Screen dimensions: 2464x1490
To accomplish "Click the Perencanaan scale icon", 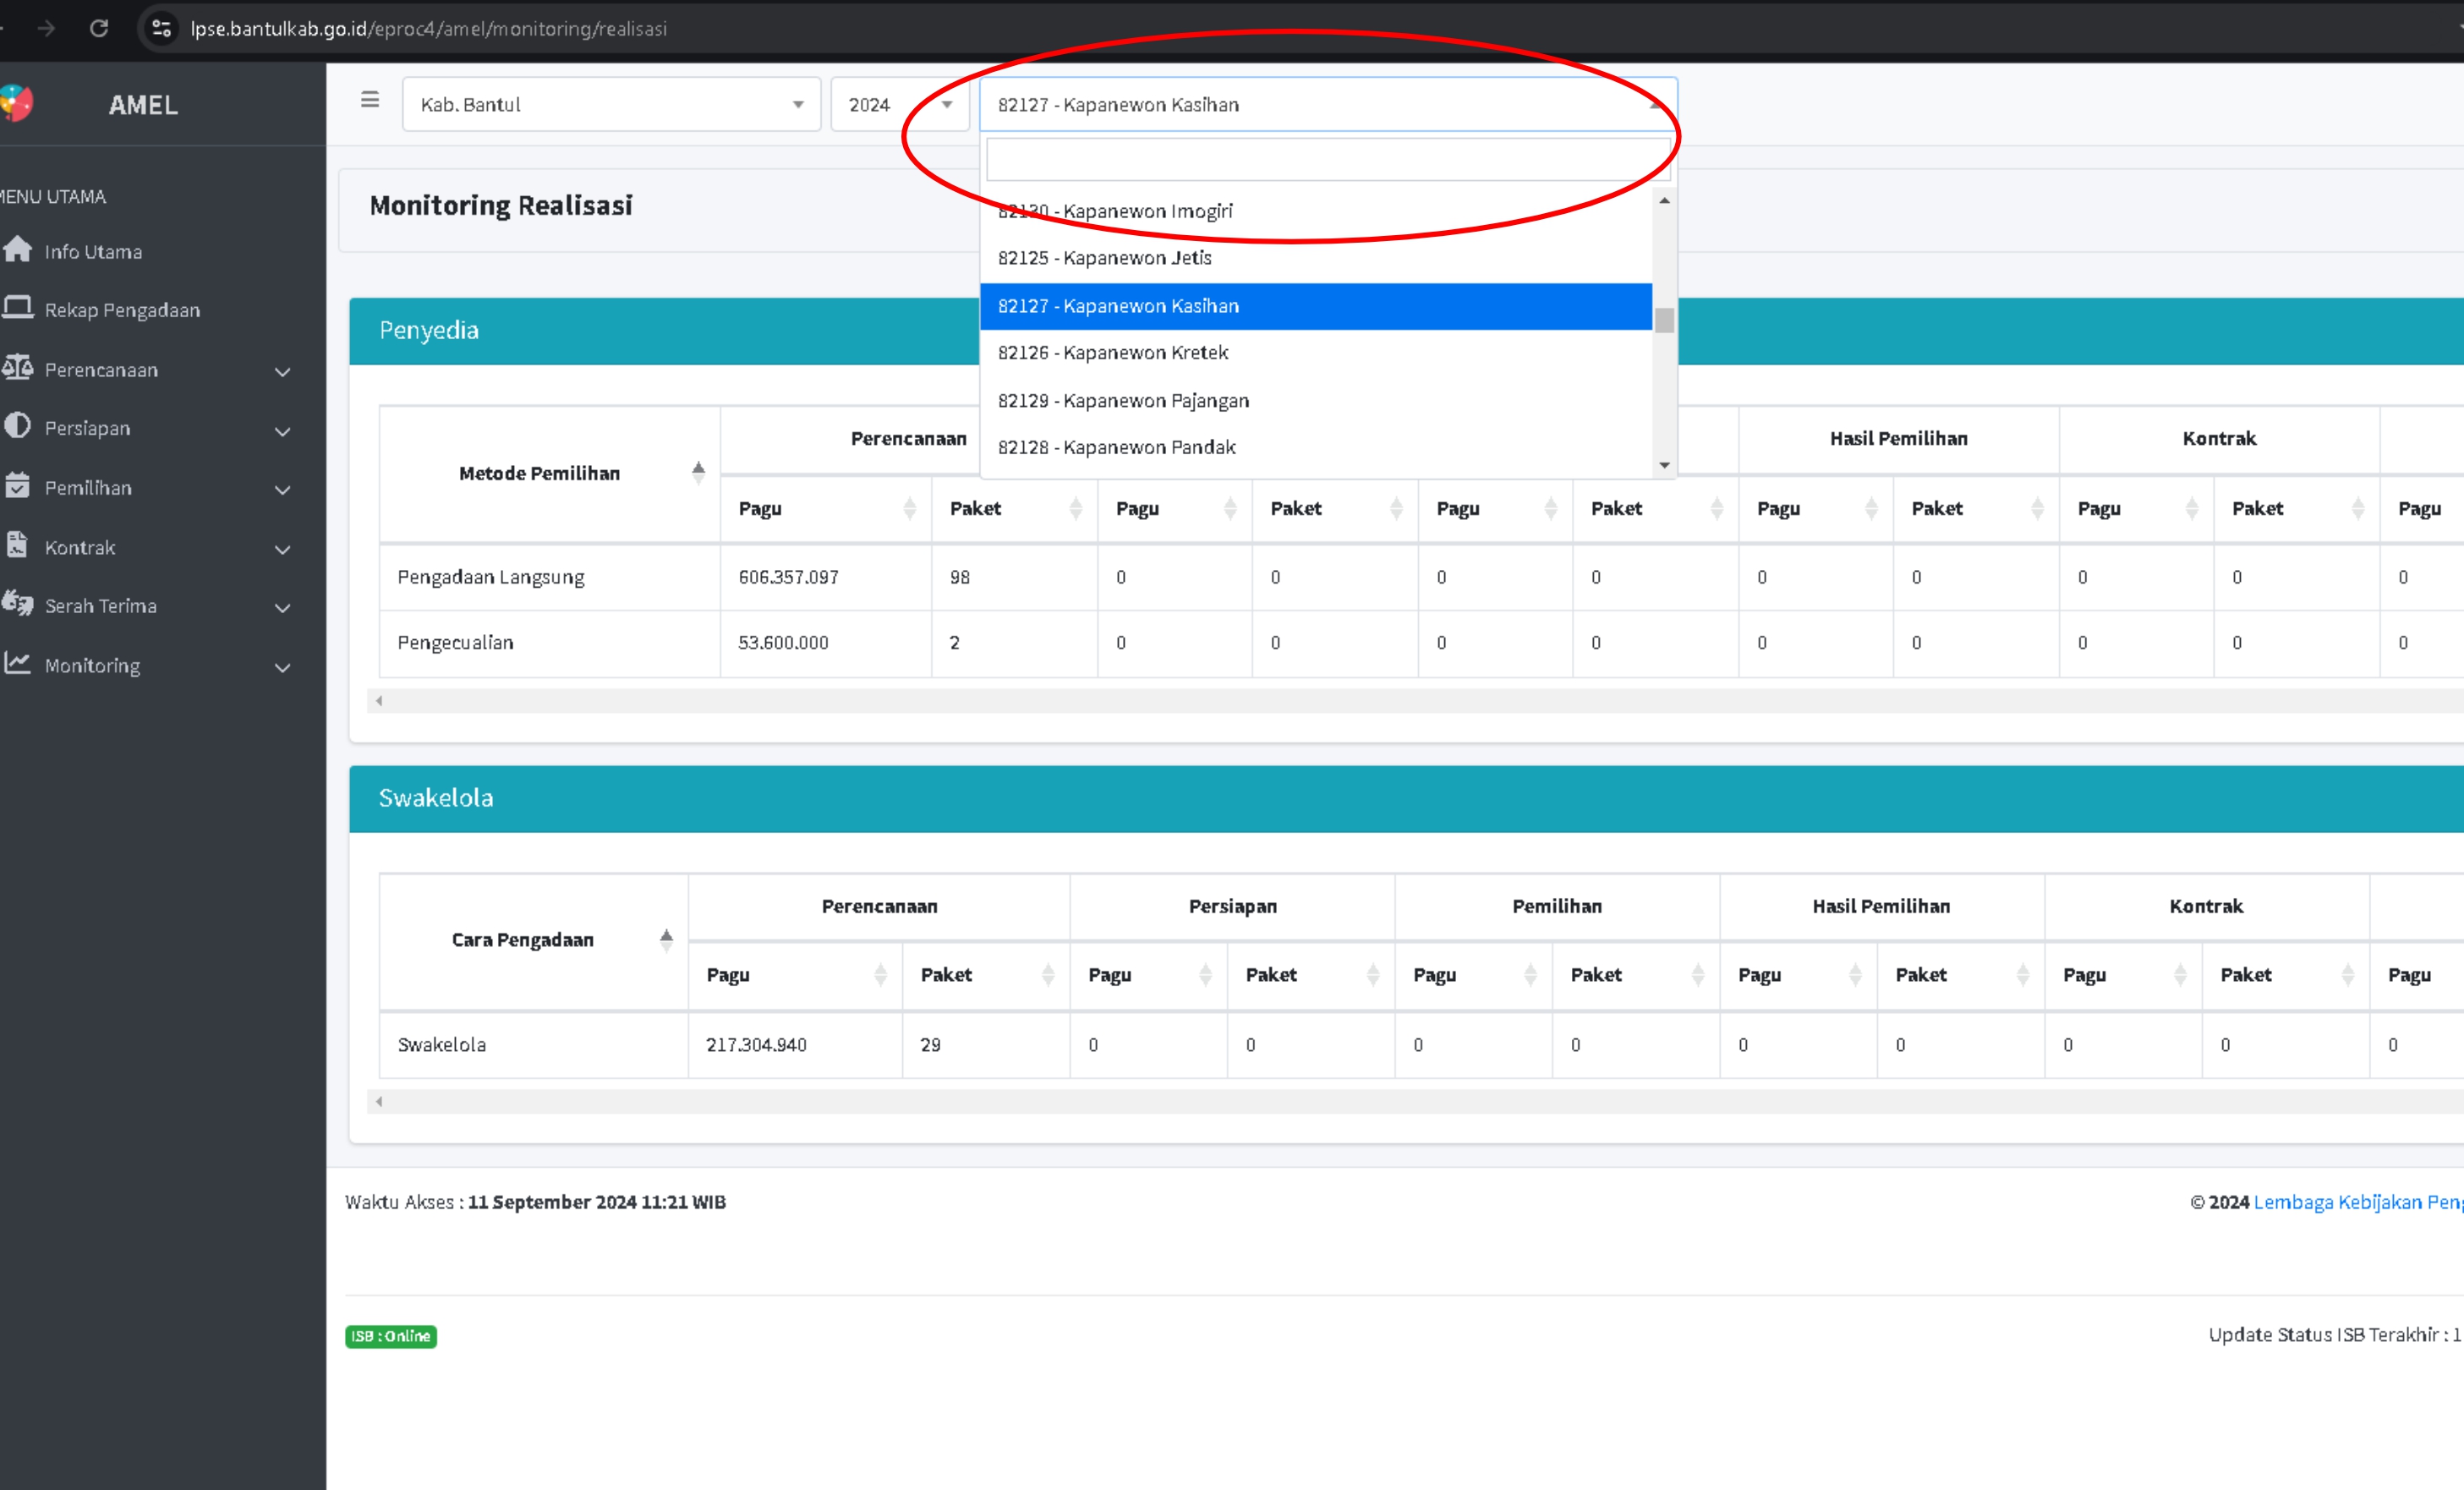I will pyautogui.click(x=17, y=367).
